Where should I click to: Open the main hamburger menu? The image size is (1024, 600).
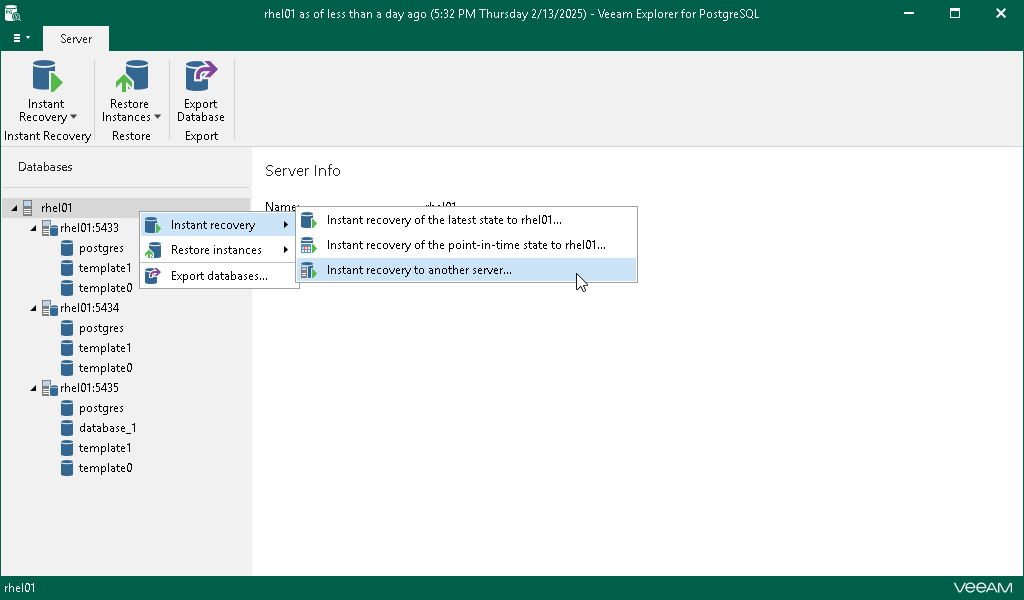tap(21, 38)
